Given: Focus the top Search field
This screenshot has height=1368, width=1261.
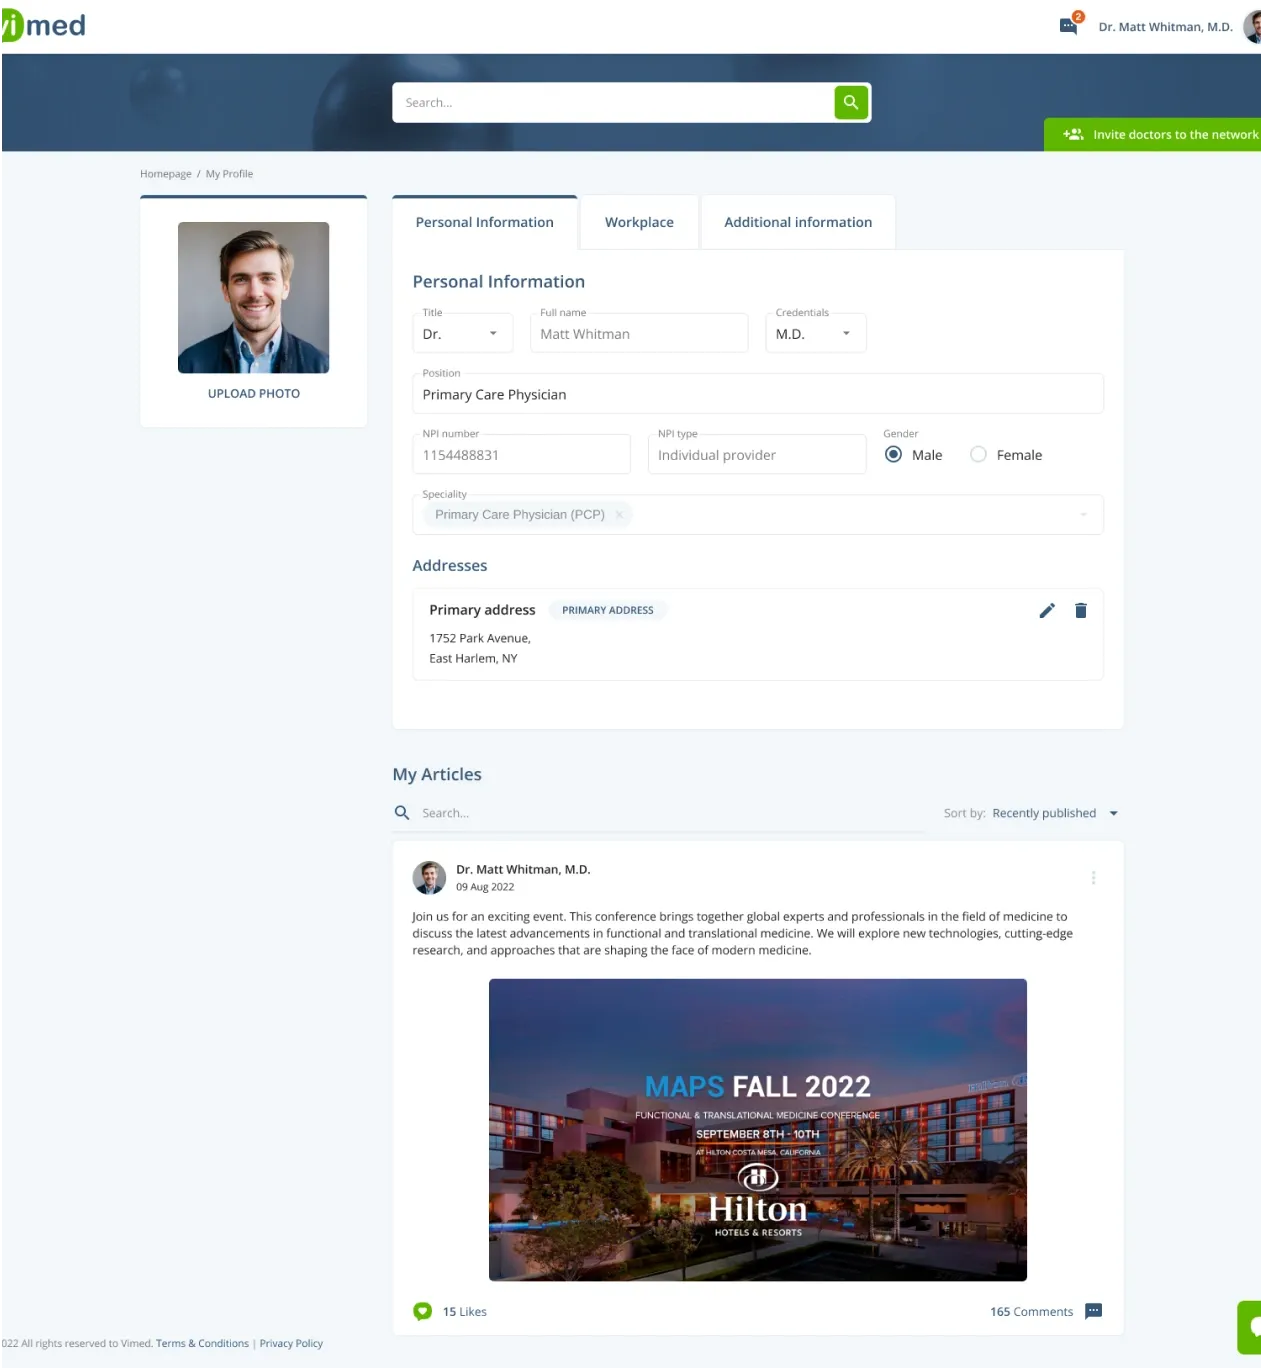Looking at the screenshot, I should click(x=613, y=102).
